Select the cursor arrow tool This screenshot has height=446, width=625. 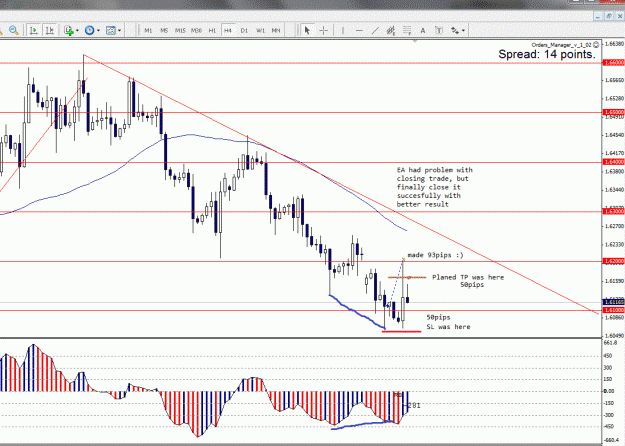(307, 30)
